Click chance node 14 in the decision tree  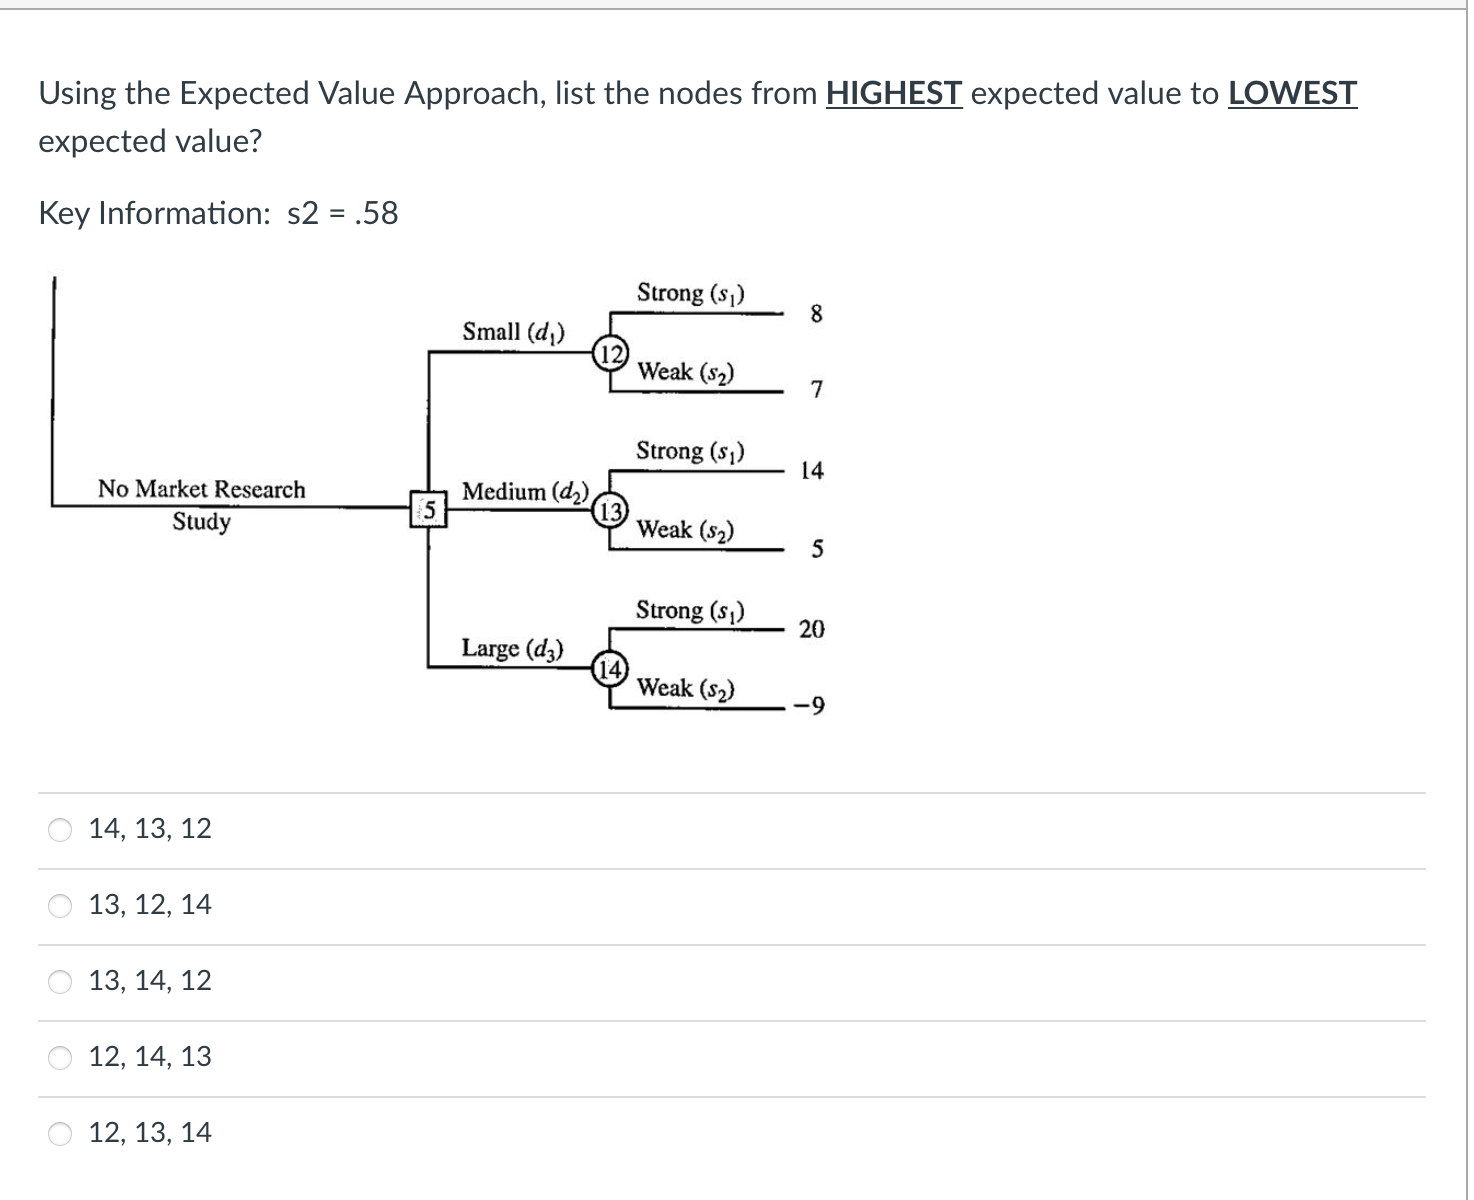click(610, 668)
